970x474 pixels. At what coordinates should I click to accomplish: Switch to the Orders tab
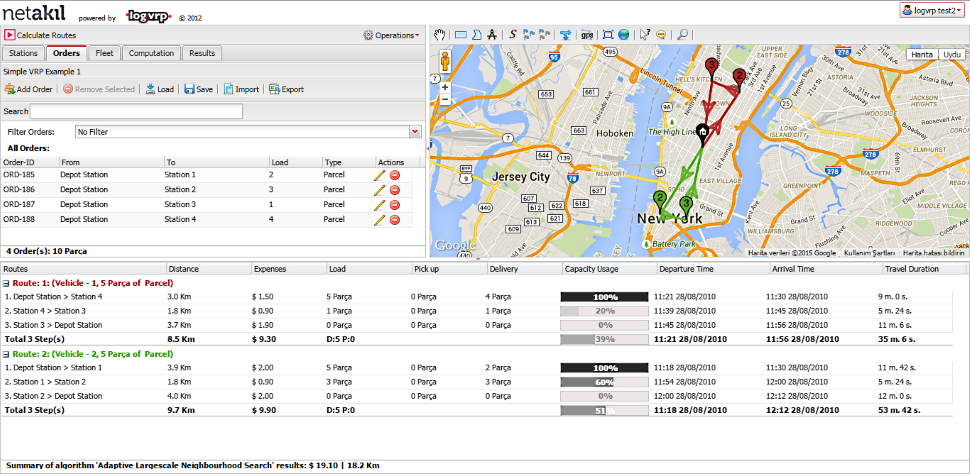[x=67, y=53]
